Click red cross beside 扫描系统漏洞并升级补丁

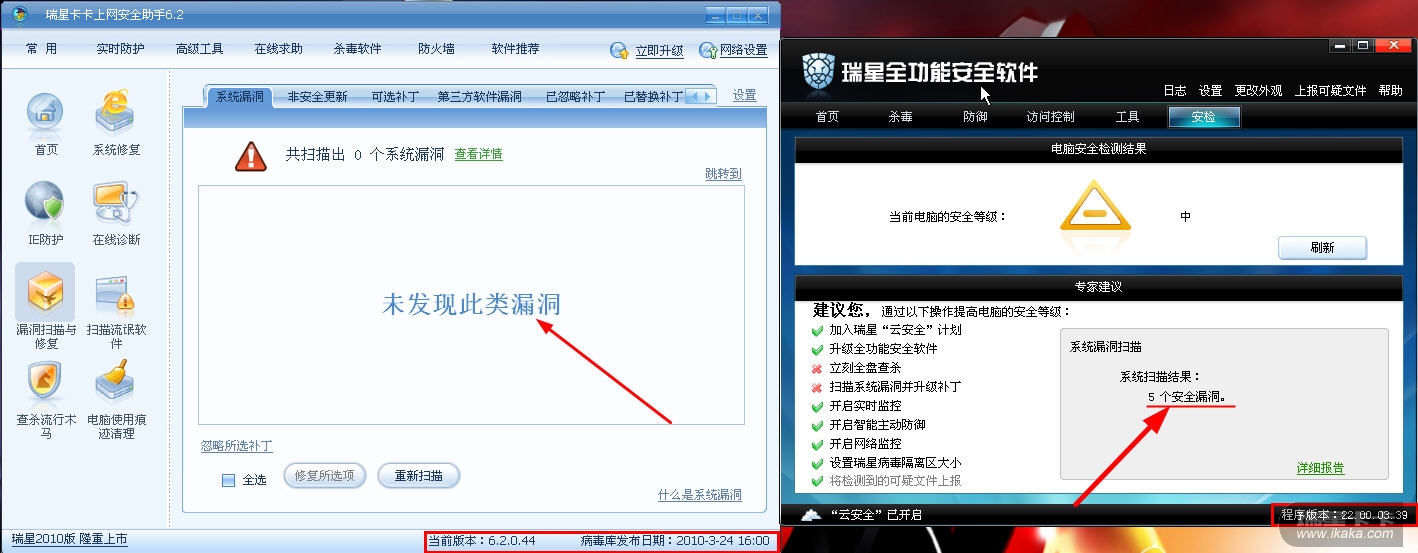pos(818,387)
